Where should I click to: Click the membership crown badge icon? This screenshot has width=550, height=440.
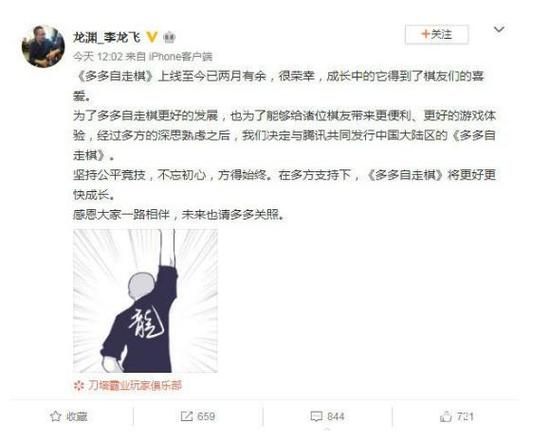tap(170, 37)
